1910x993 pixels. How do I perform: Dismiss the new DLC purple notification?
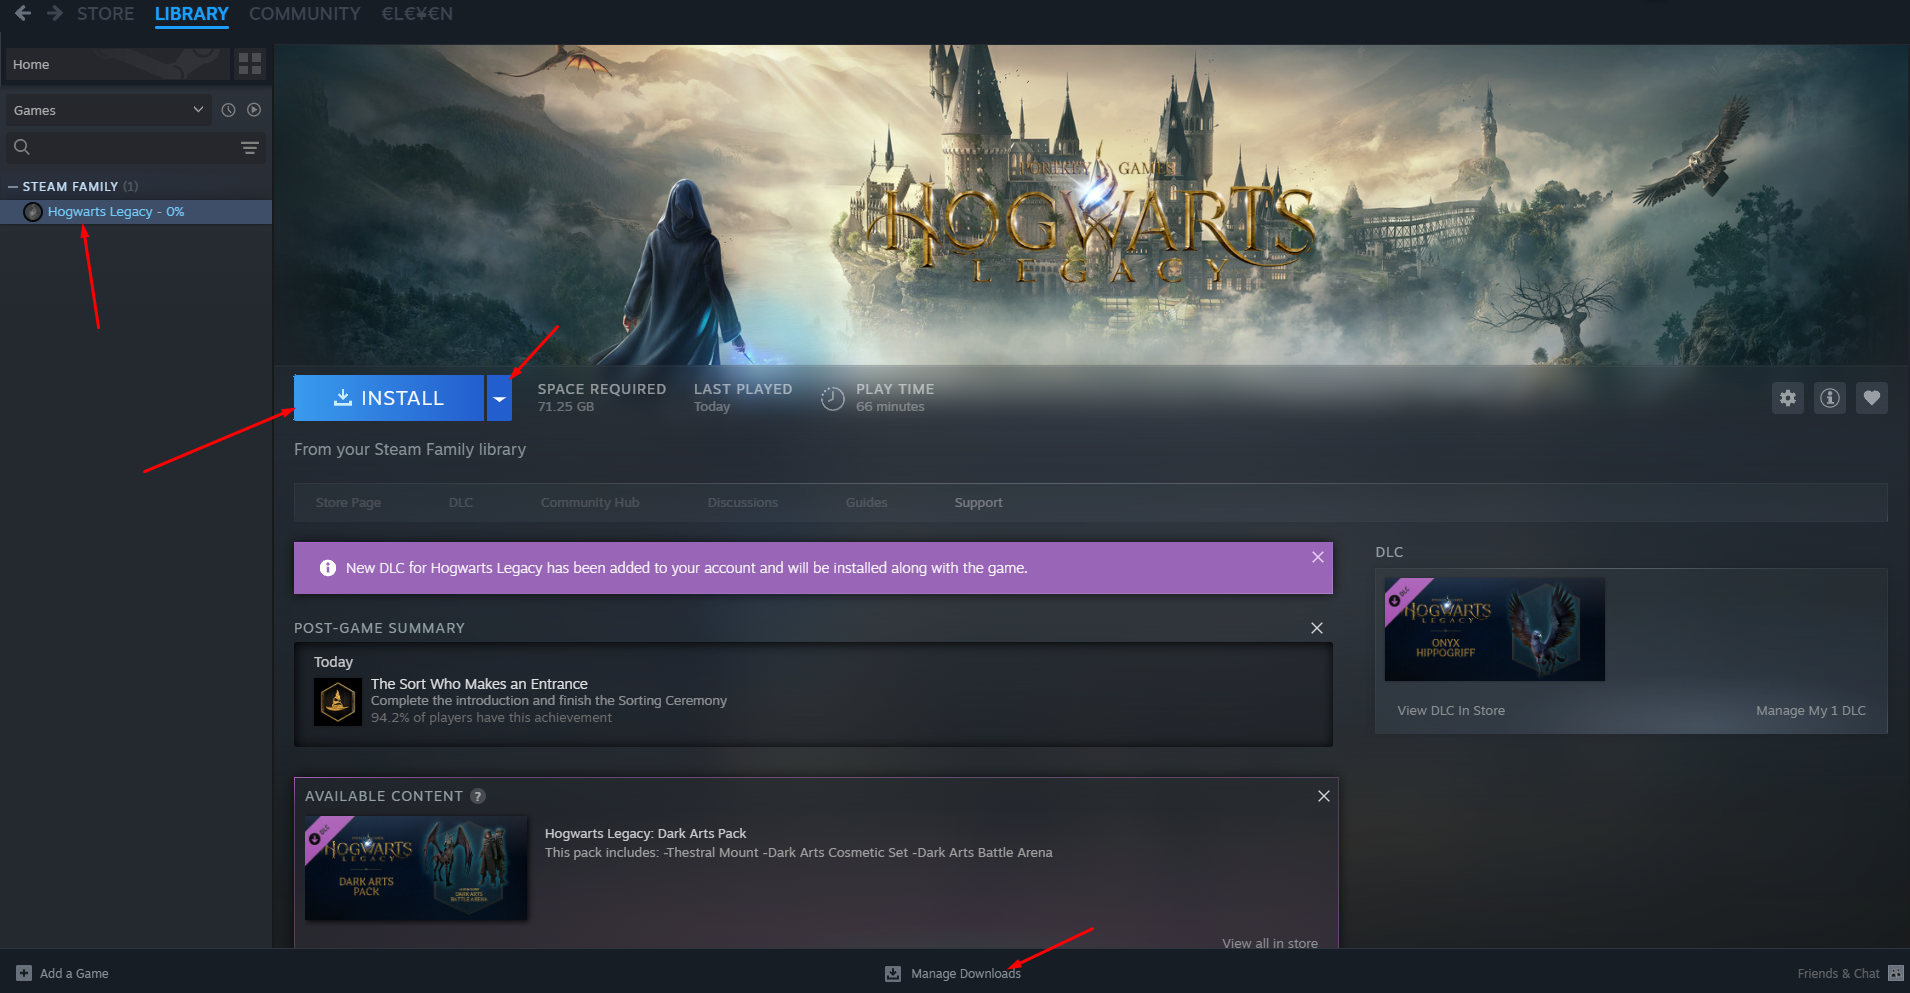pyautogui.click(x=1318, y=557)
